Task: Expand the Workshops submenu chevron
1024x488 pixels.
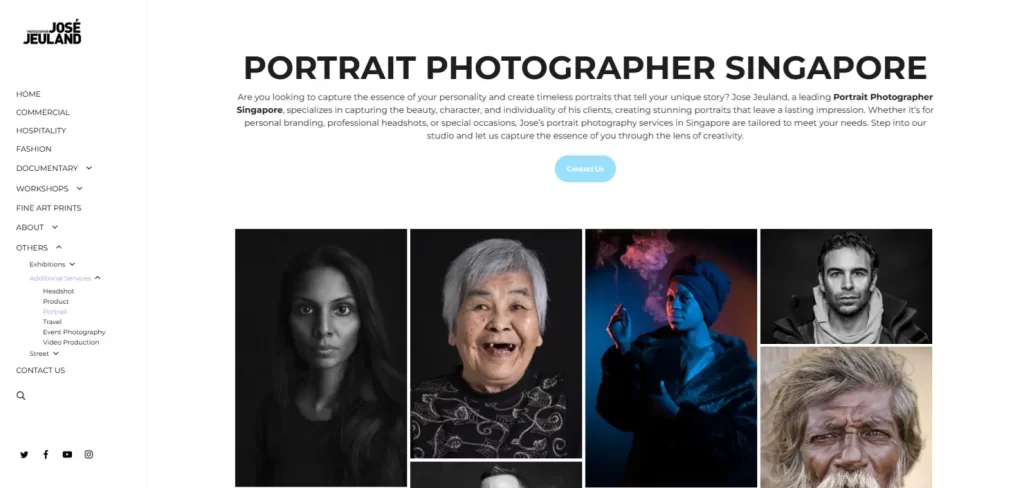Action: 79,188
